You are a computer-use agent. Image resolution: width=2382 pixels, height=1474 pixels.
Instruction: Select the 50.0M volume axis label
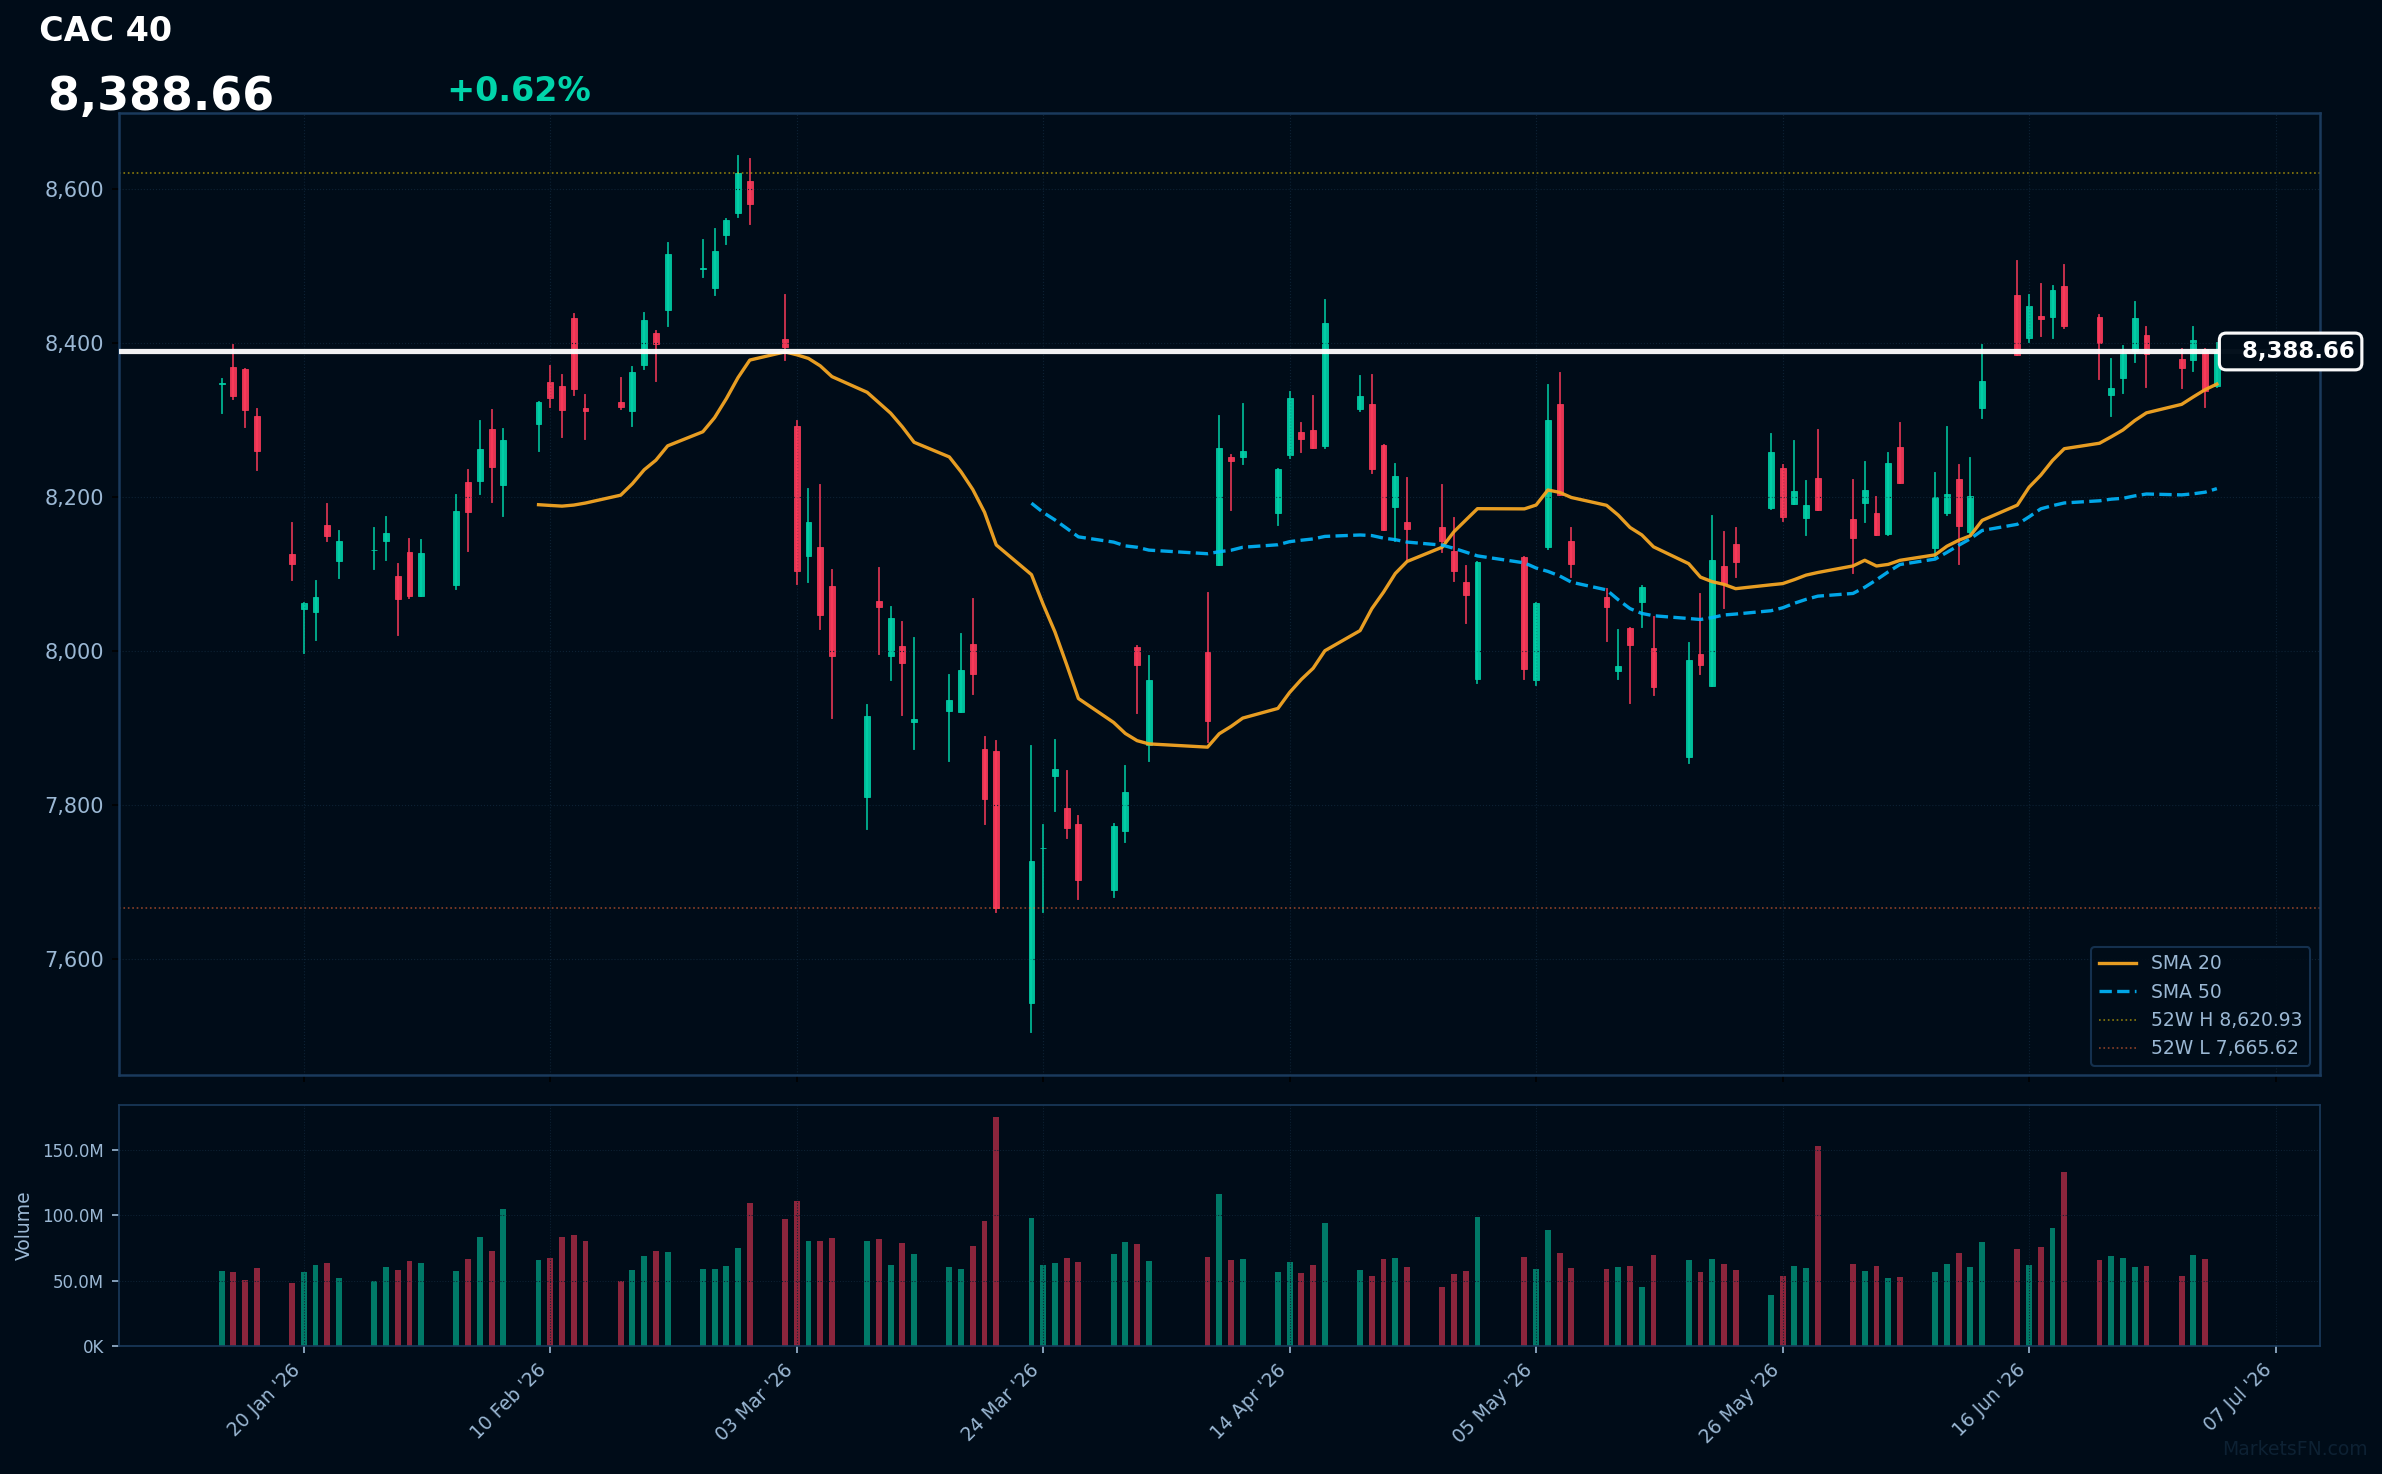point(78,1282)
